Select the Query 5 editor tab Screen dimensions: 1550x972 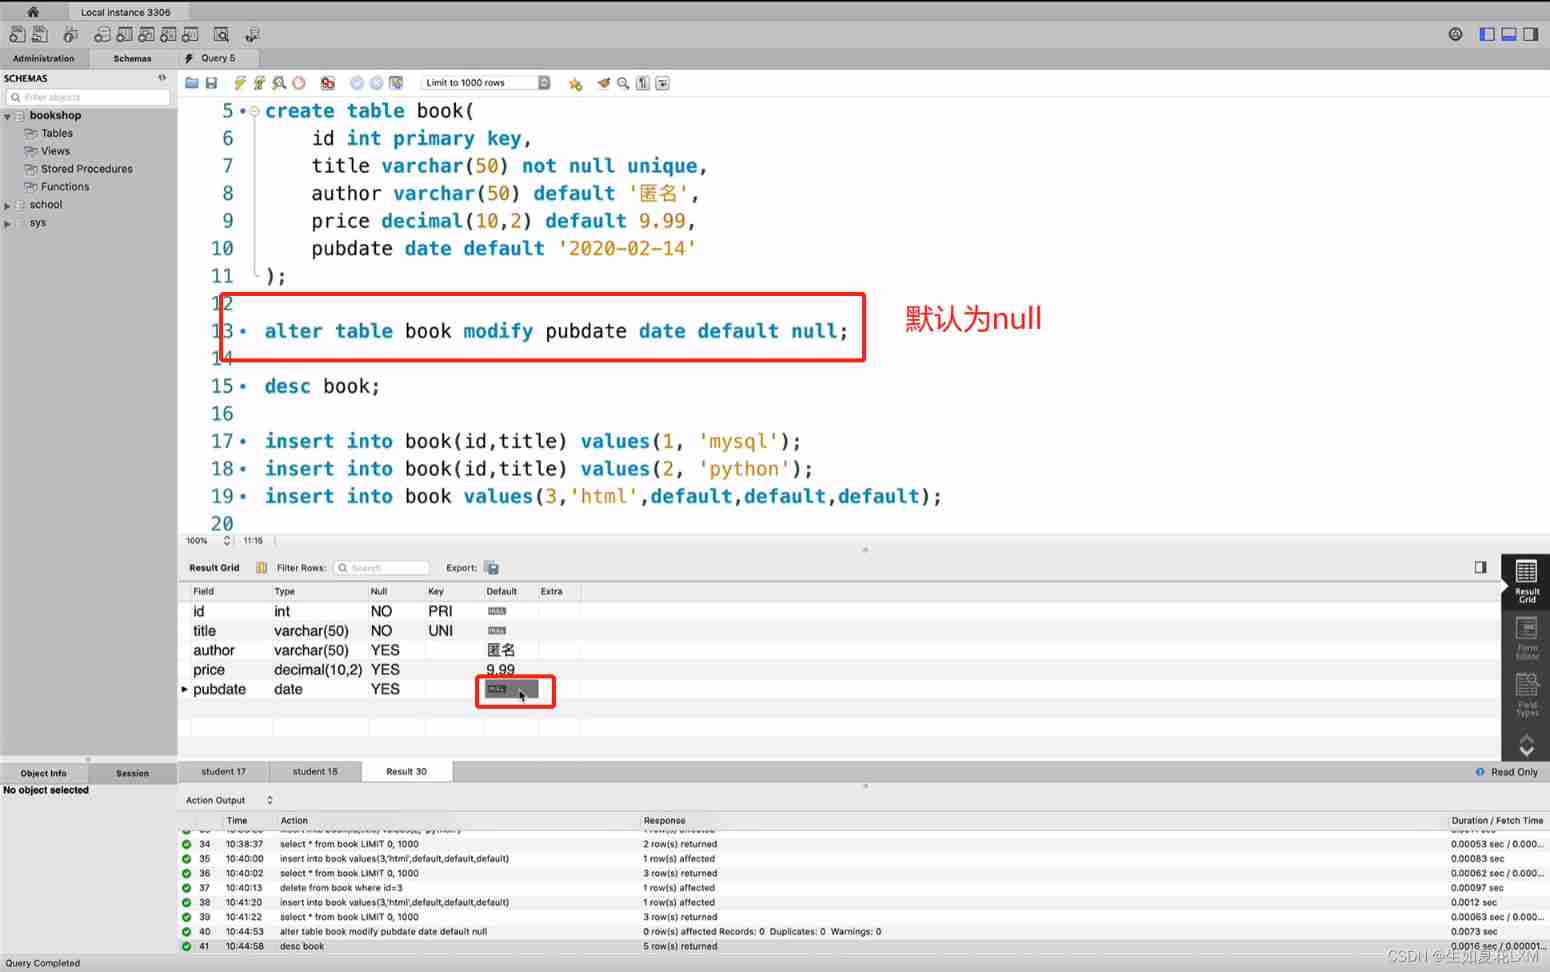217,58
